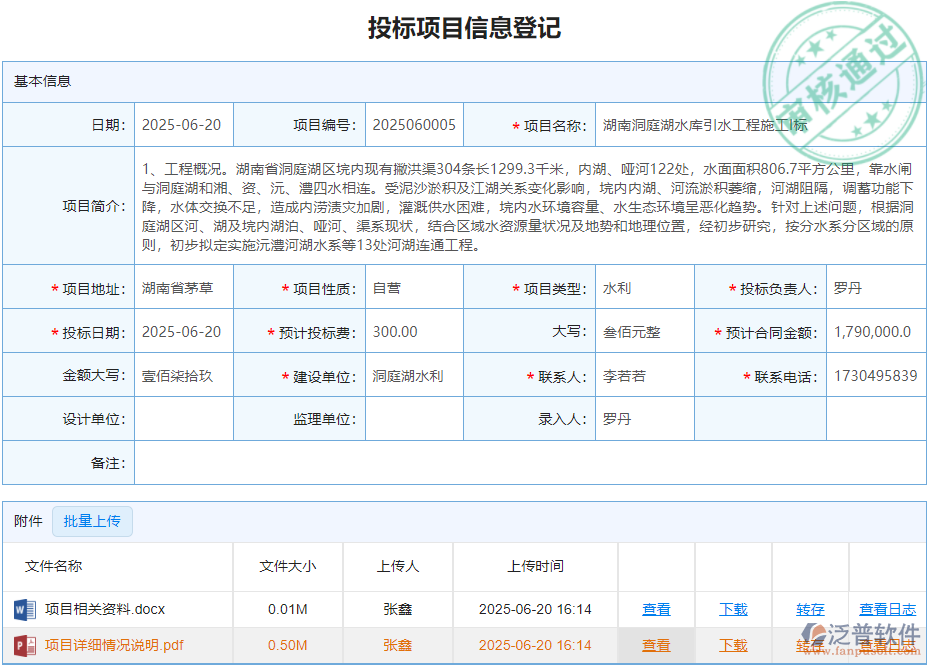931x667 pixels.
Task: Click 查看 to view 项目相关资料.docx
Action: click(x=656, y=609)
